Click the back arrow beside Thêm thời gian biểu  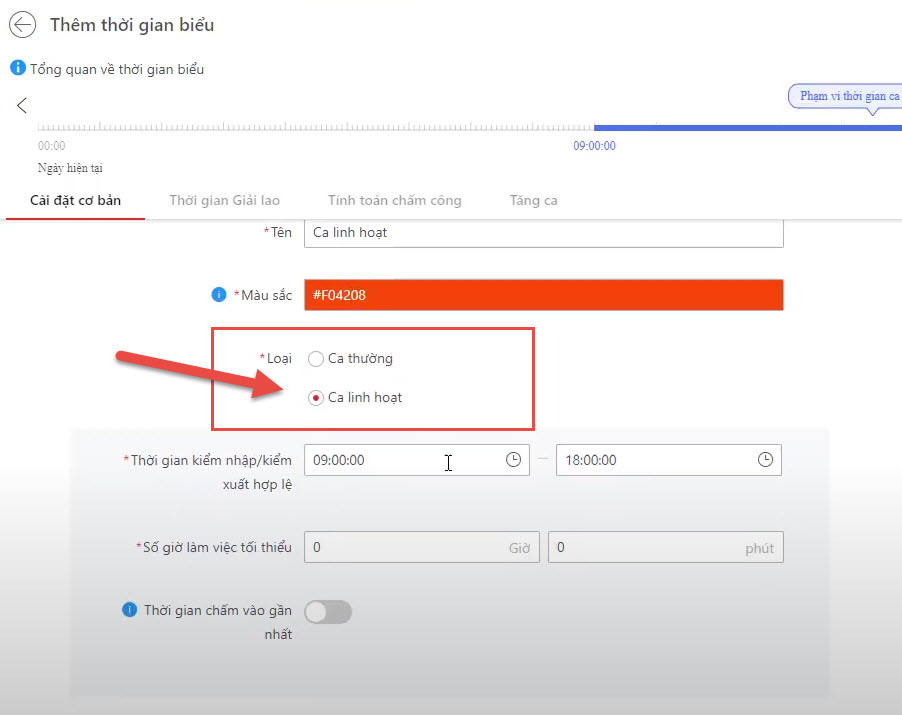click(22, 25)
